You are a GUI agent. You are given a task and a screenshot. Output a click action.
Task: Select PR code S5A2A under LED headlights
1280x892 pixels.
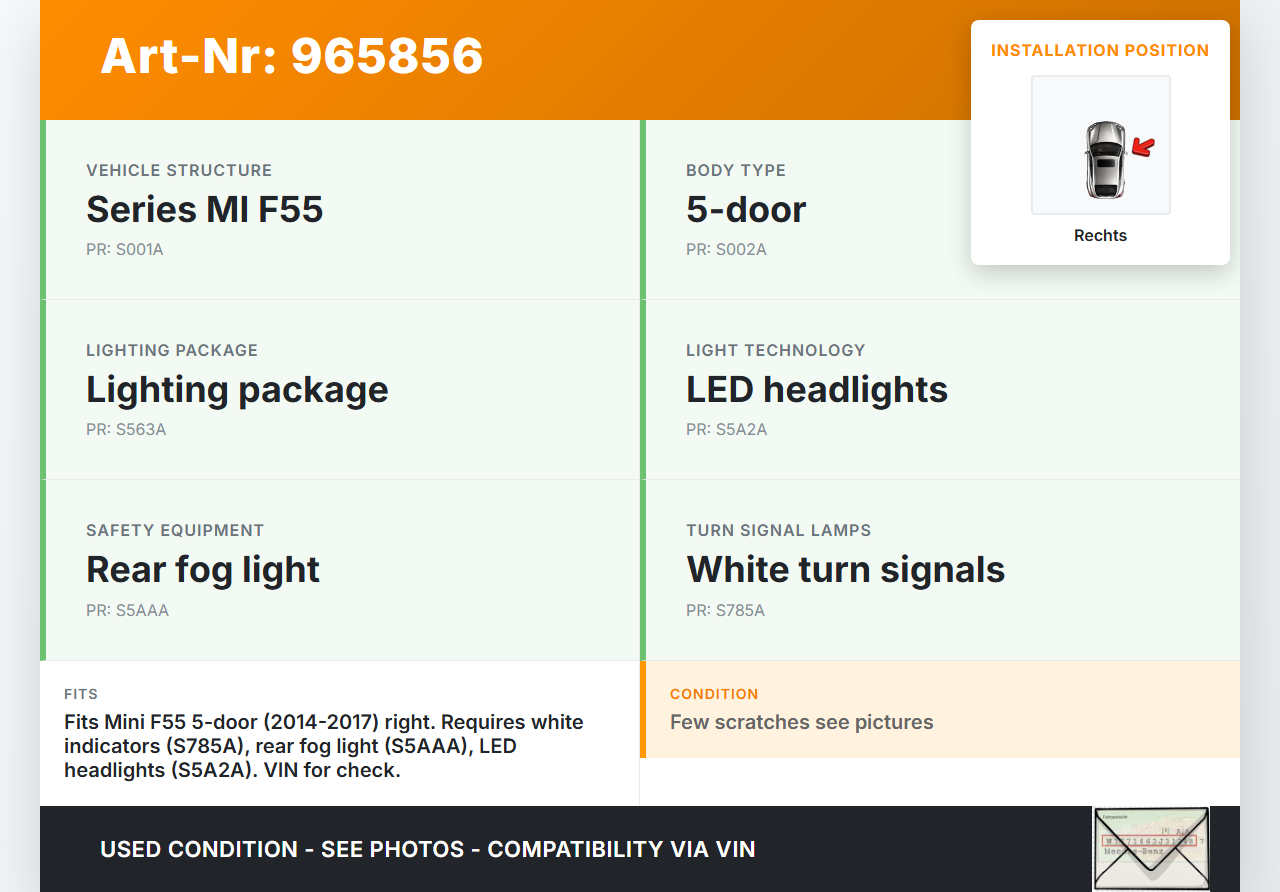tap(726, 430)
